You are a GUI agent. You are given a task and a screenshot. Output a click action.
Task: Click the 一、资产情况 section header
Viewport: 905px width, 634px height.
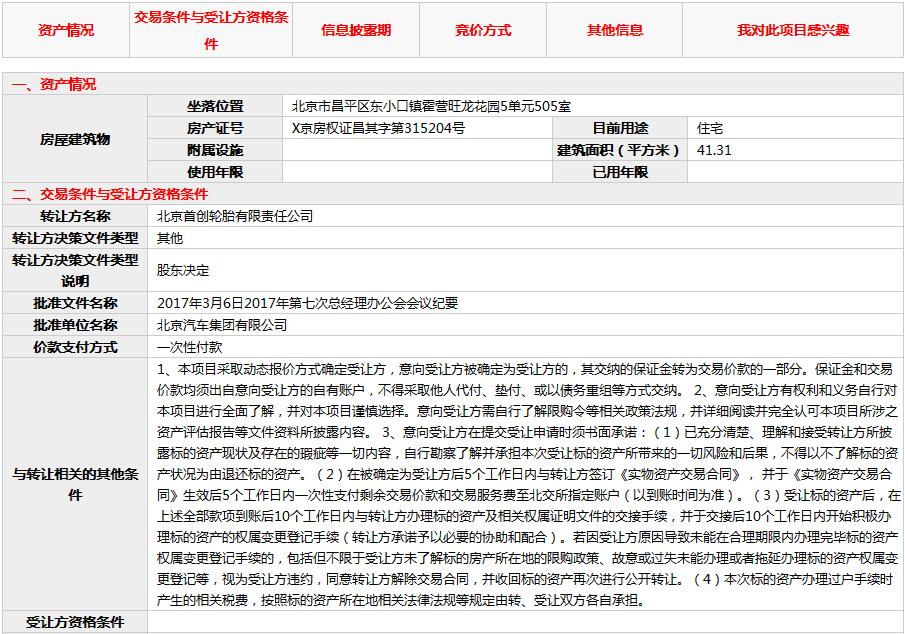[54, 84]
